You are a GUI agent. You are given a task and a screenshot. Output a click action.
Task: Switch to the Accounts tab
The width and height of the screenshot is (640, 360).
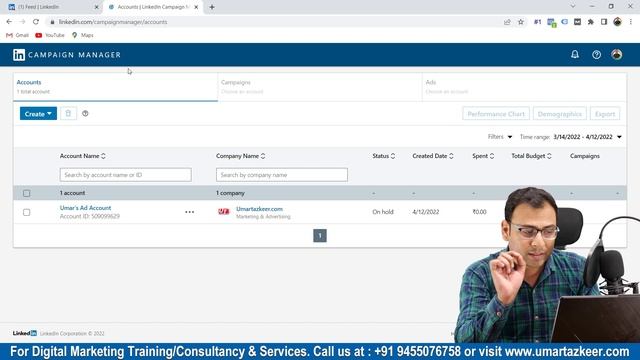tap(116, 87)
